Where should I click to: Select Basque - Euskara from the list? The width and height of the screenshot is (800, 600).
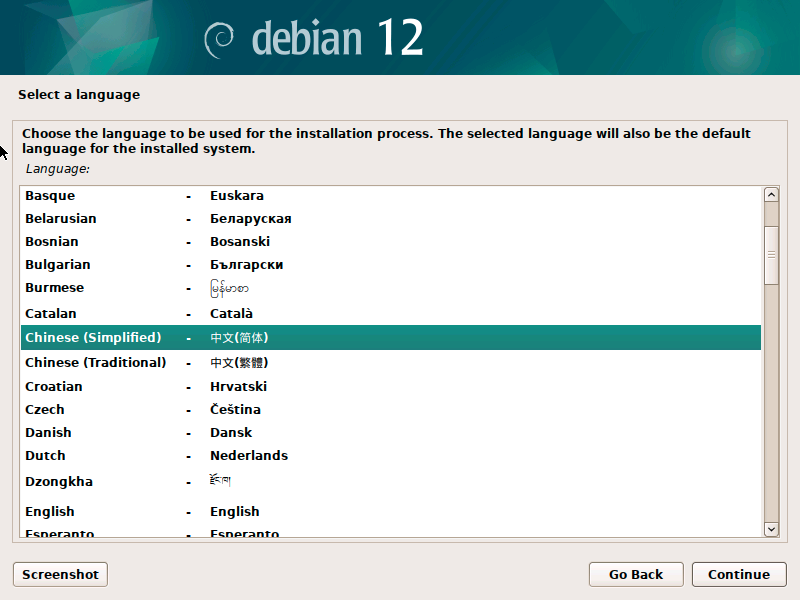[x=391, y=196]
